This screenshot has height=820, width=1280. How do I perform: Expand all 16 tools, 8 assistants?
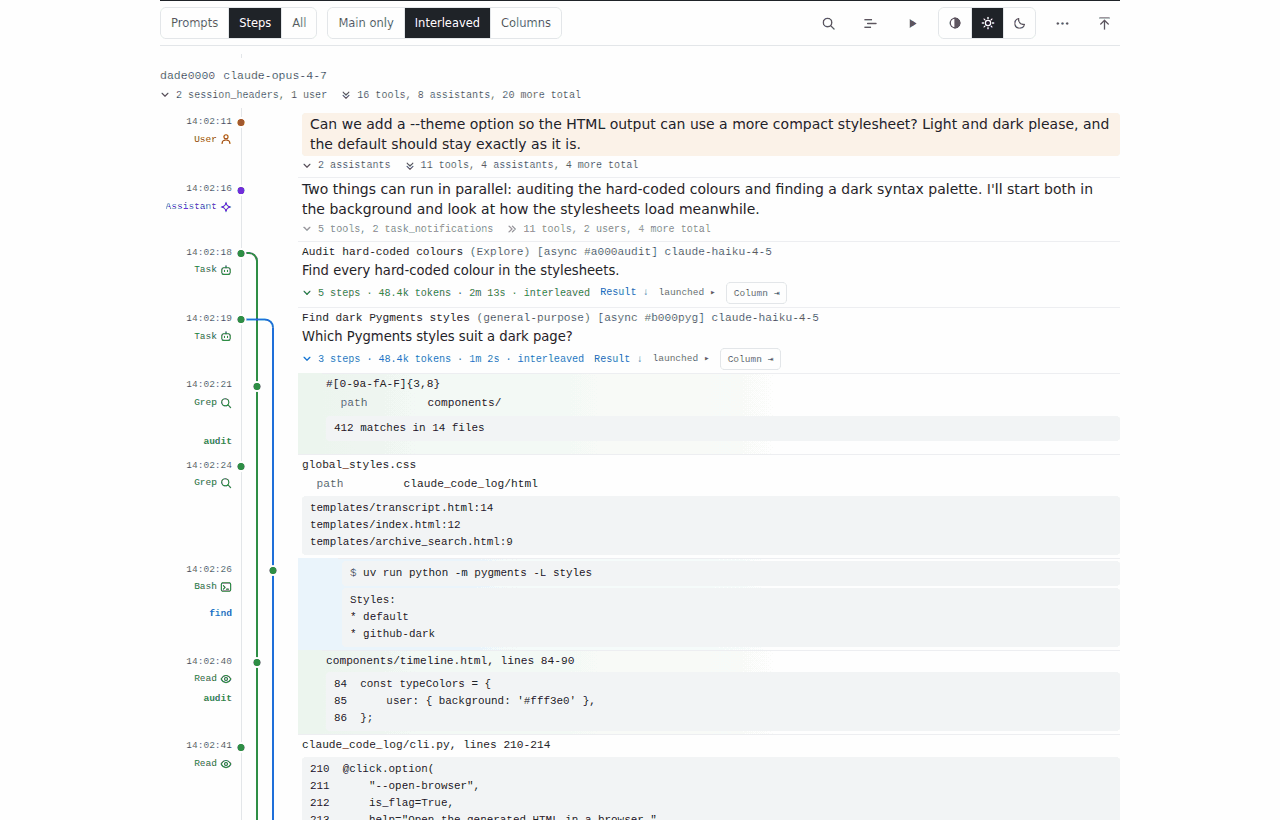[461, 95]
